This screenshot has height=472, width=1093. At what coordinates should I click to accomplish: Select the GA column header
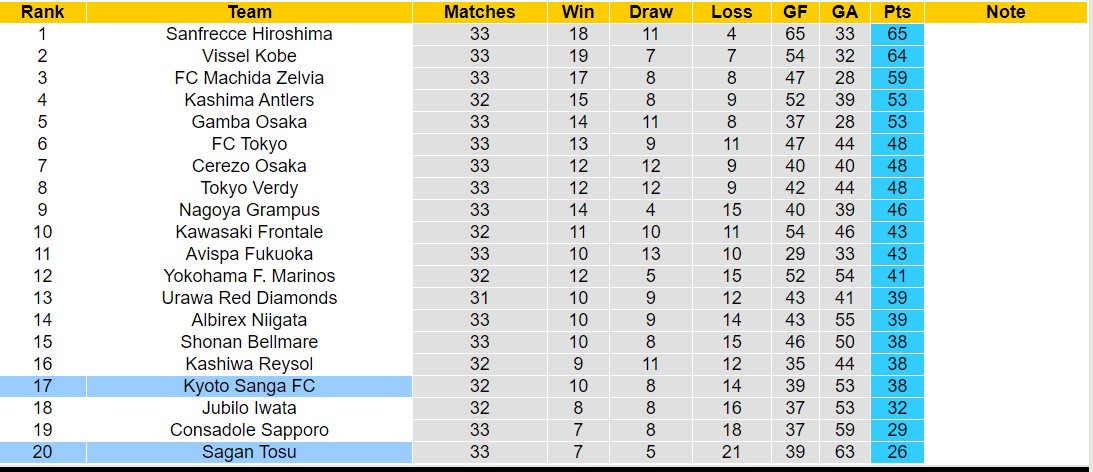[x=843, y=12]
